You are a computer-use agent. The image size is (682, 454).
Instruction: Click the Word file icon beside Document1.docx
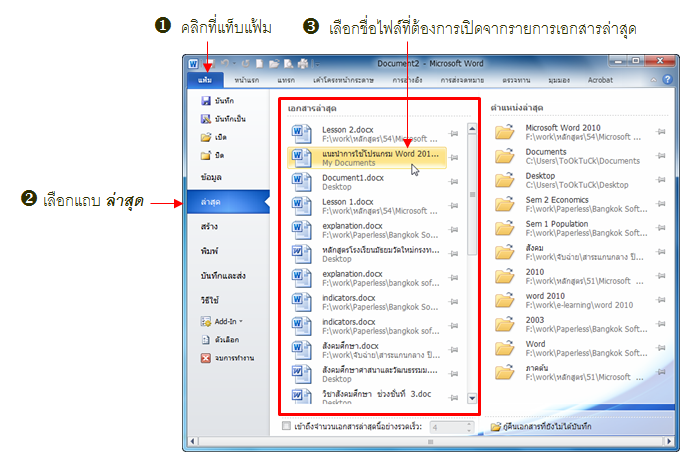[301, 182]
